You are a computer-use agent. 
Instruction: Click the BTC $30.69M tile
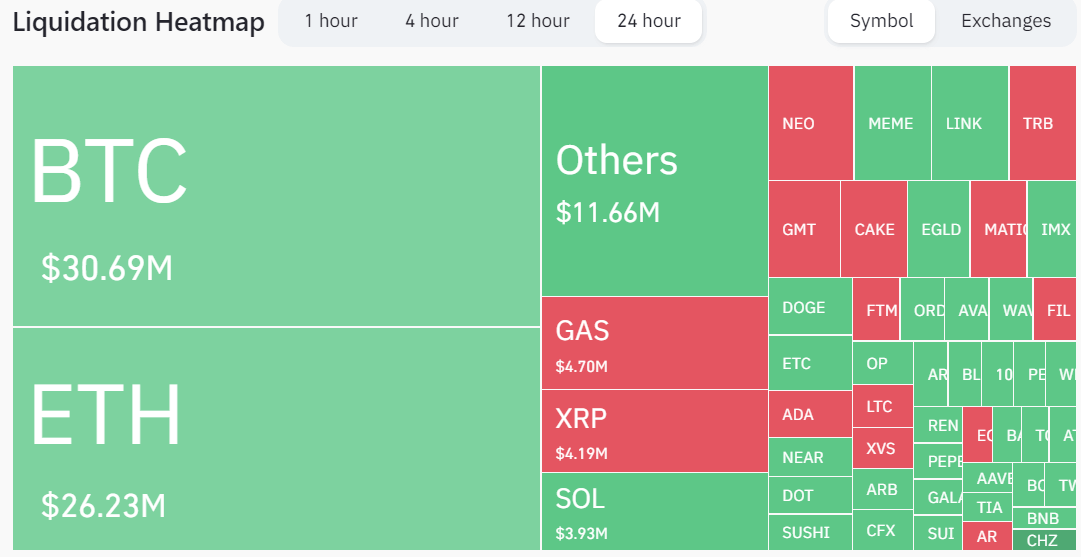point(276,196)
